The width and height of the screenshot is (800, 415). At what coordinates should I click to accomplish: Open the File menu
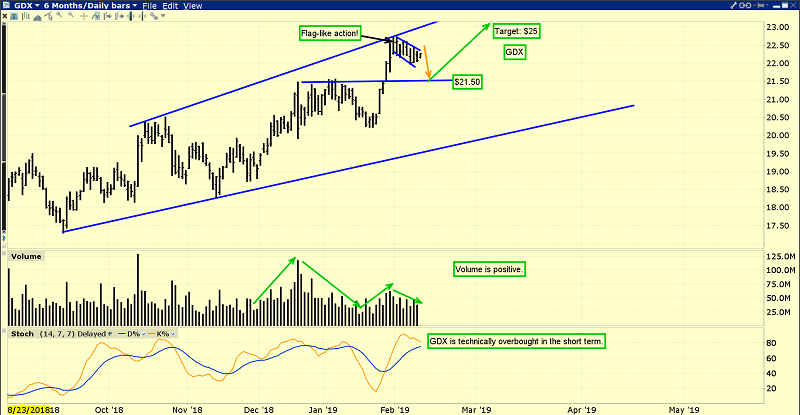coord(149,6)
